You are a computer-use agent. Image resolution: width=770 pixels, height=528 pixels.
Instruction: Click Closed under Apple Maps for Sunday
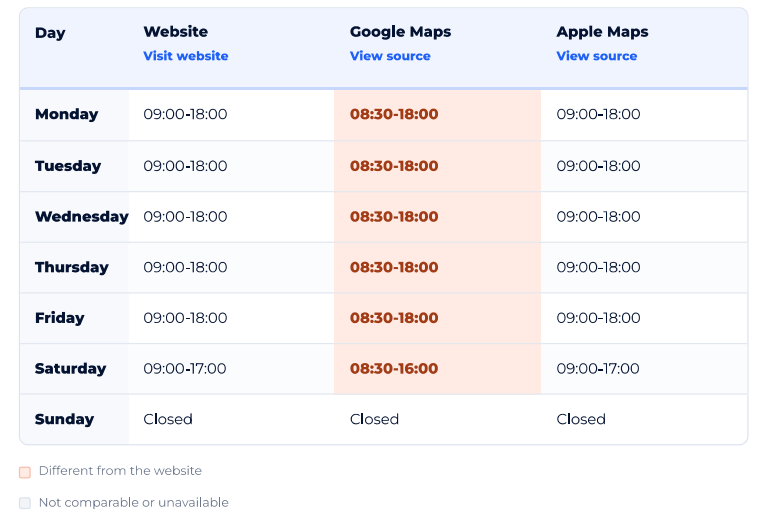tap(581, 419)
